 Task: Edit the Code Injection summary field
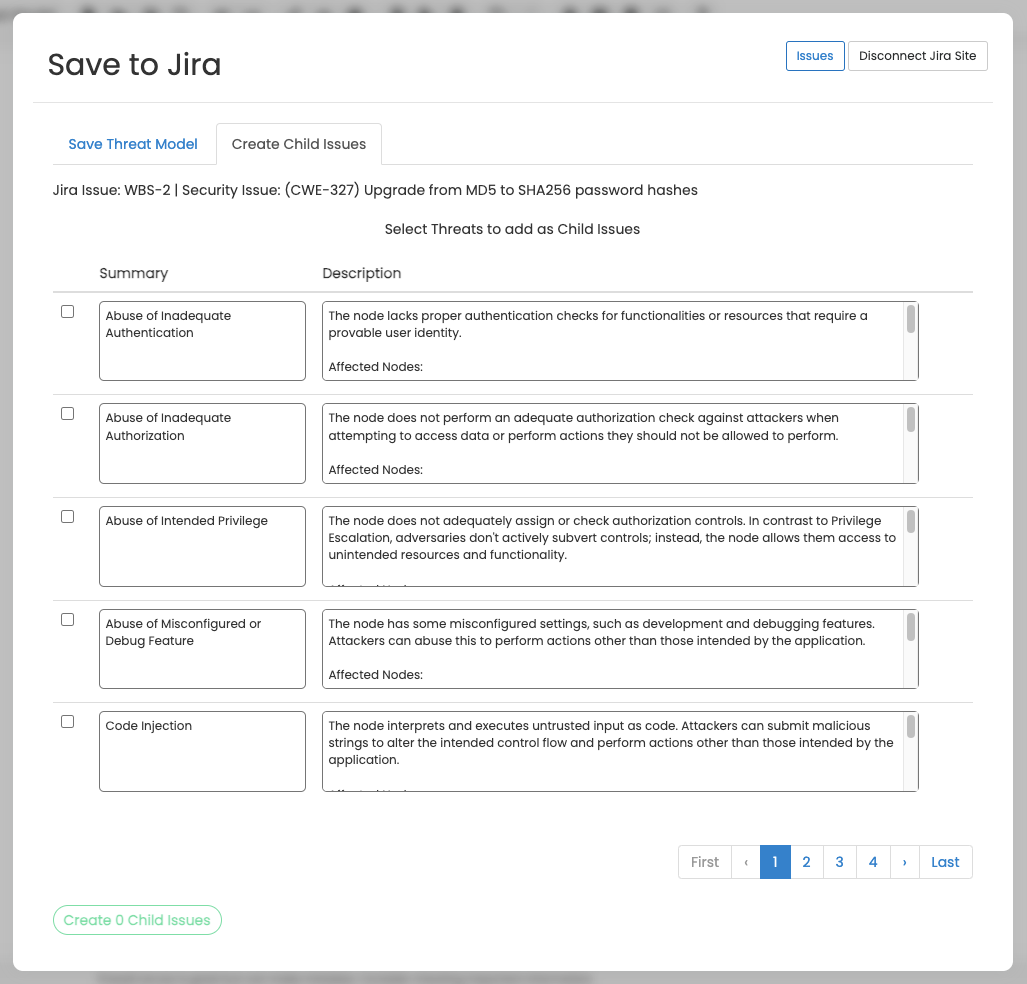(202, 751)
